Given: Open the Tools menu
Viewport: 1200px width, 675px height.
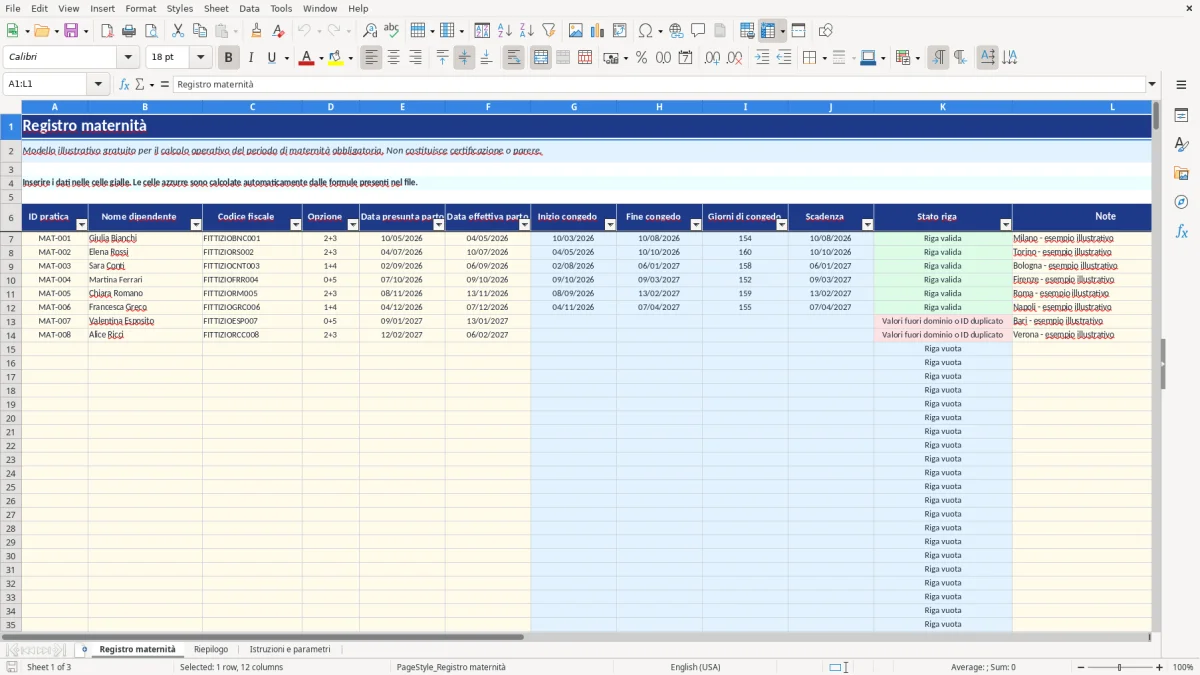Looking at the screenshot, I should (x=281, y=8).
